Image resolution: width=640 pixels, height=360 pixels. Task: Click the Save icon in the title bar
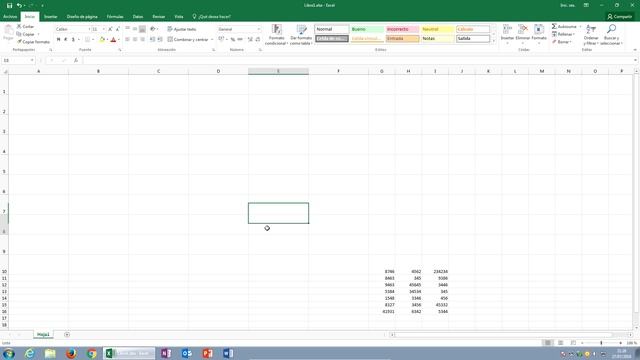tap(9, 5)
